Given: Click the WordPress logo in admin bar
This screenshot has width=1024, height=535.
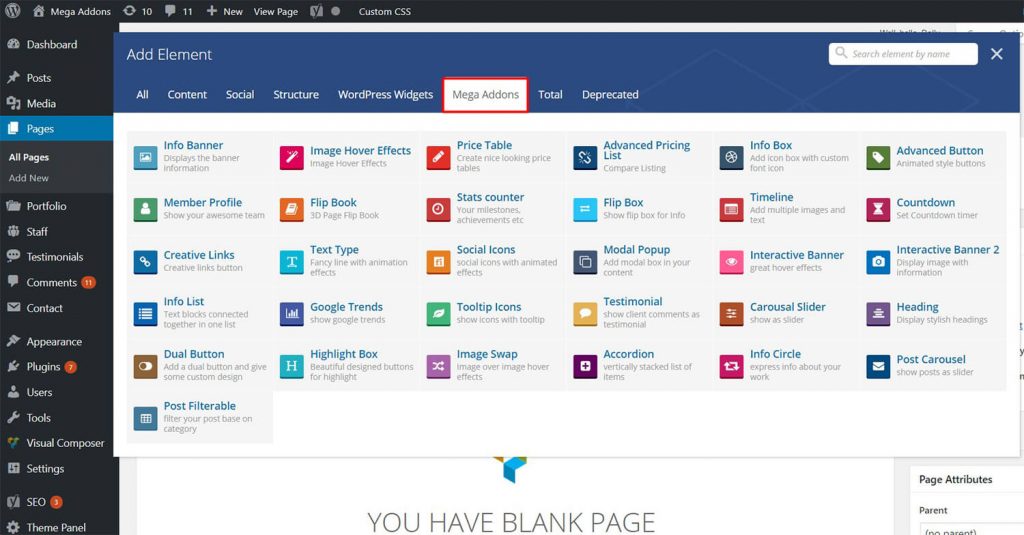Looking at the screenshot, I should (12, 11).
